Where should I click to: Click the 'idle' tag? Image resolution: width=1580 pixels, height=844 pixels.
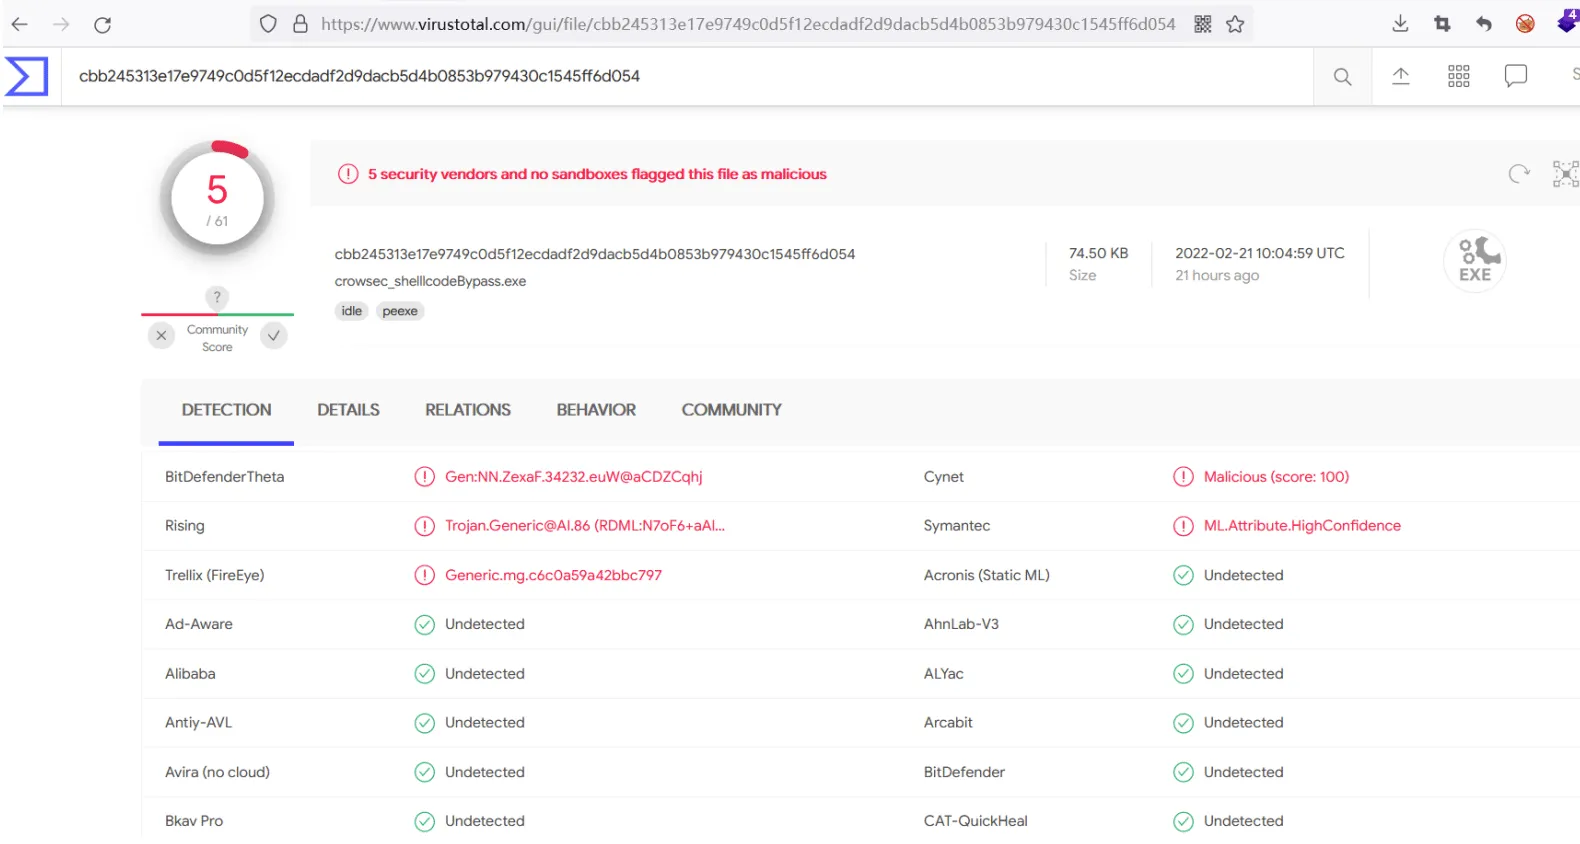pyautogui.click(x=352, y=311)
